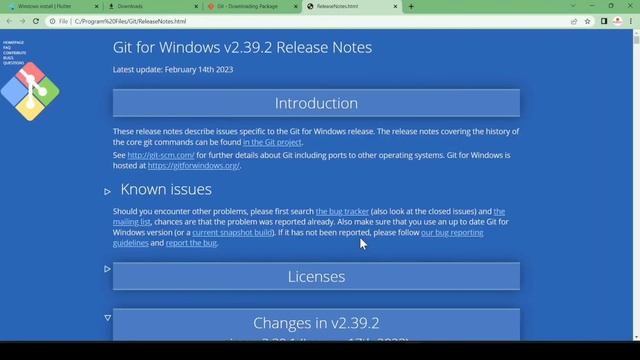The image size is (640, 360).
Task: Open the Chrome three-dot menu
Action: 631,21
